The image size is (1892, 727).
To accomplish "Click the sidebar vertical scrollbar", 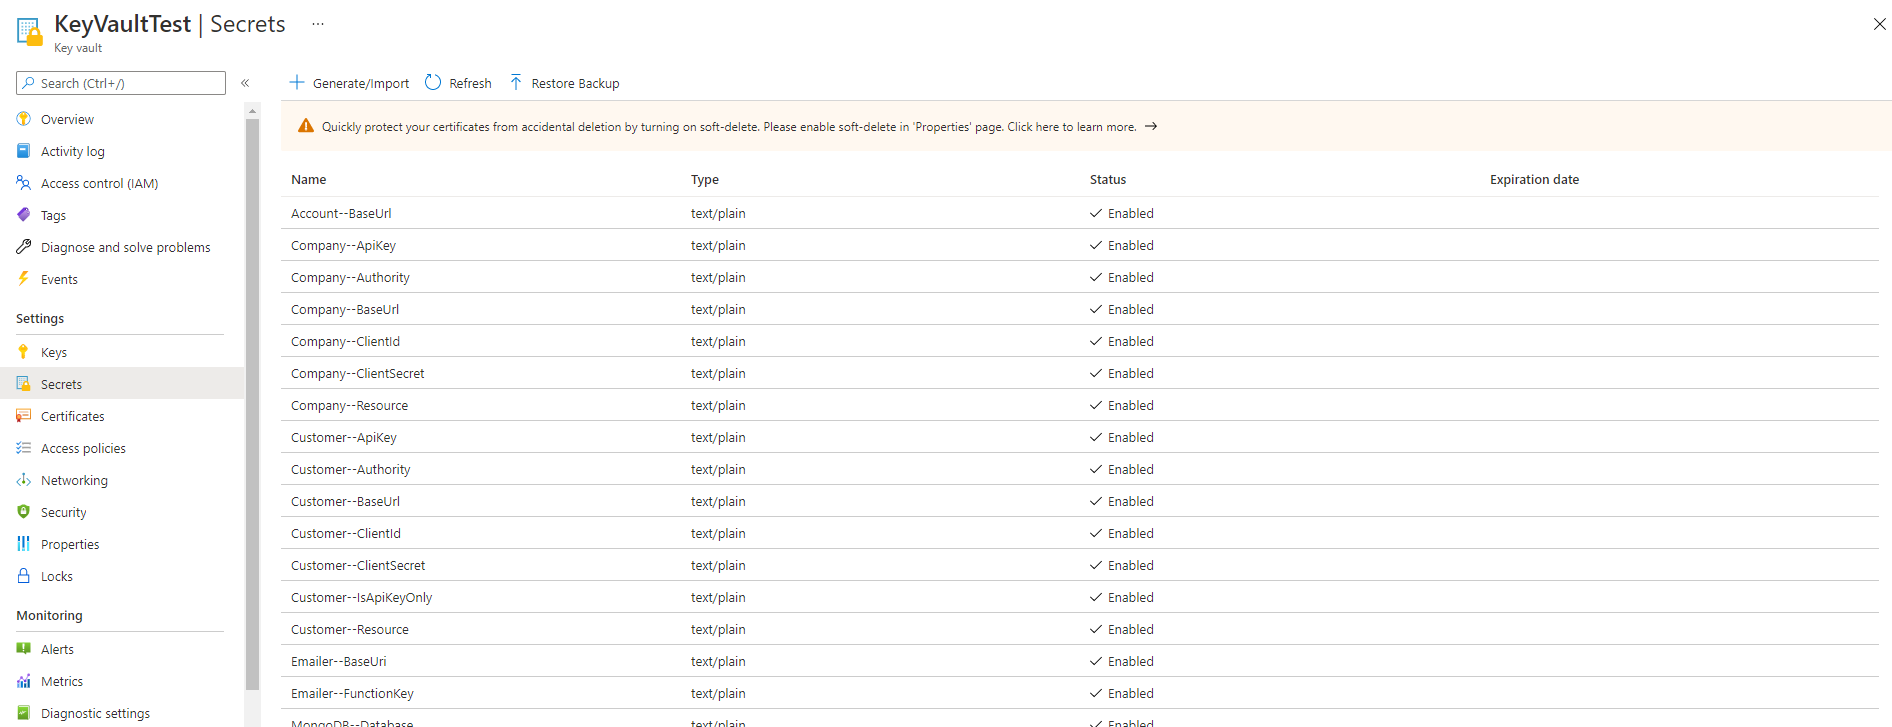I will pos(252,404).
